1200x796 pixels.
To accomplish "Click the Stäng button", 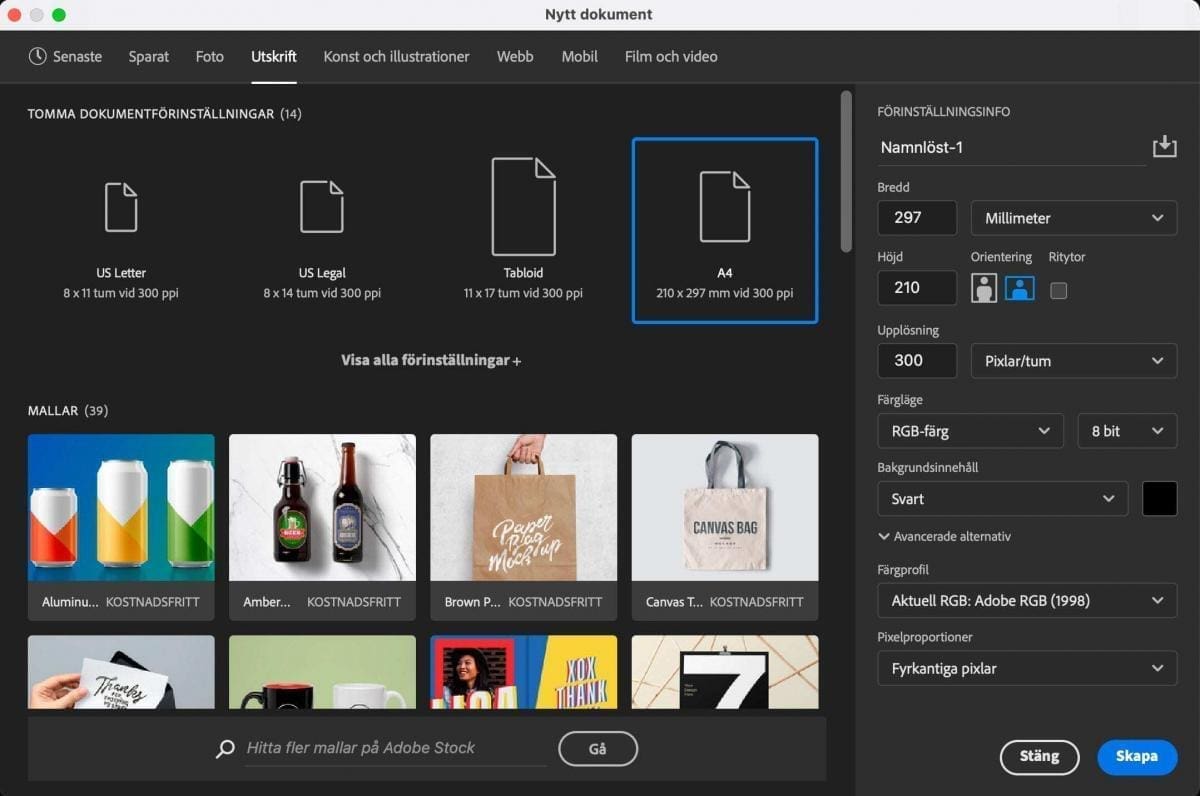I will tap(1039, 757).
